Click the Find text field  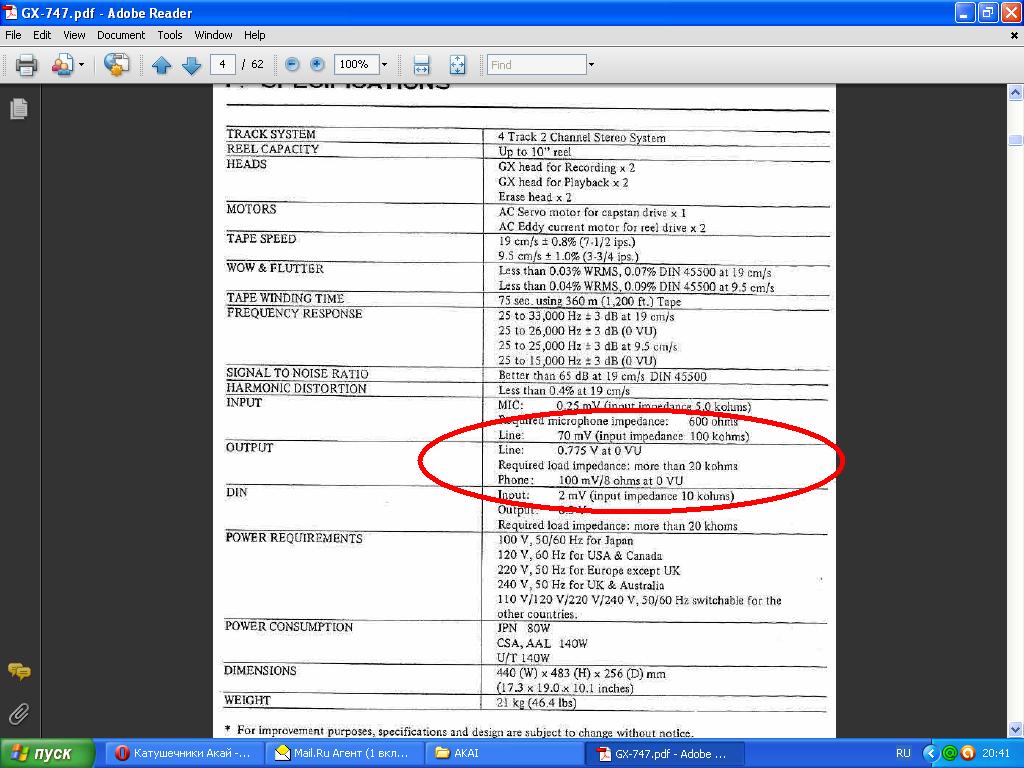[535, 65]
